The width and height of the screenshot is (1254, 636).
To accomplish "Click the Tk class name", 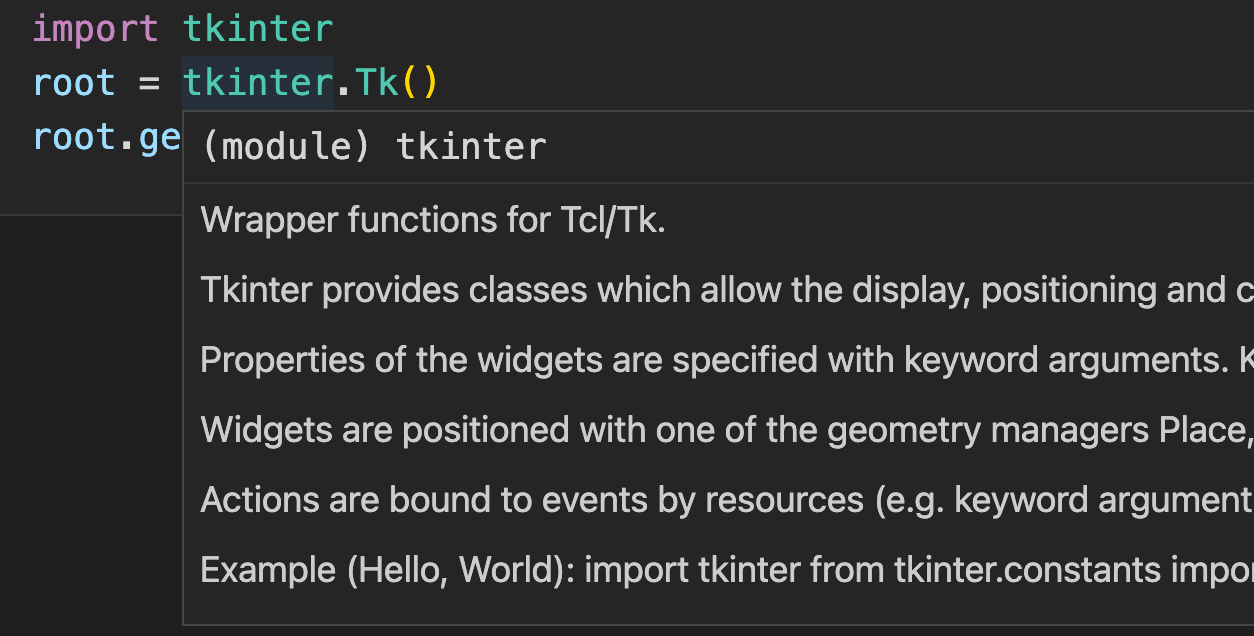I will [378, 82].
